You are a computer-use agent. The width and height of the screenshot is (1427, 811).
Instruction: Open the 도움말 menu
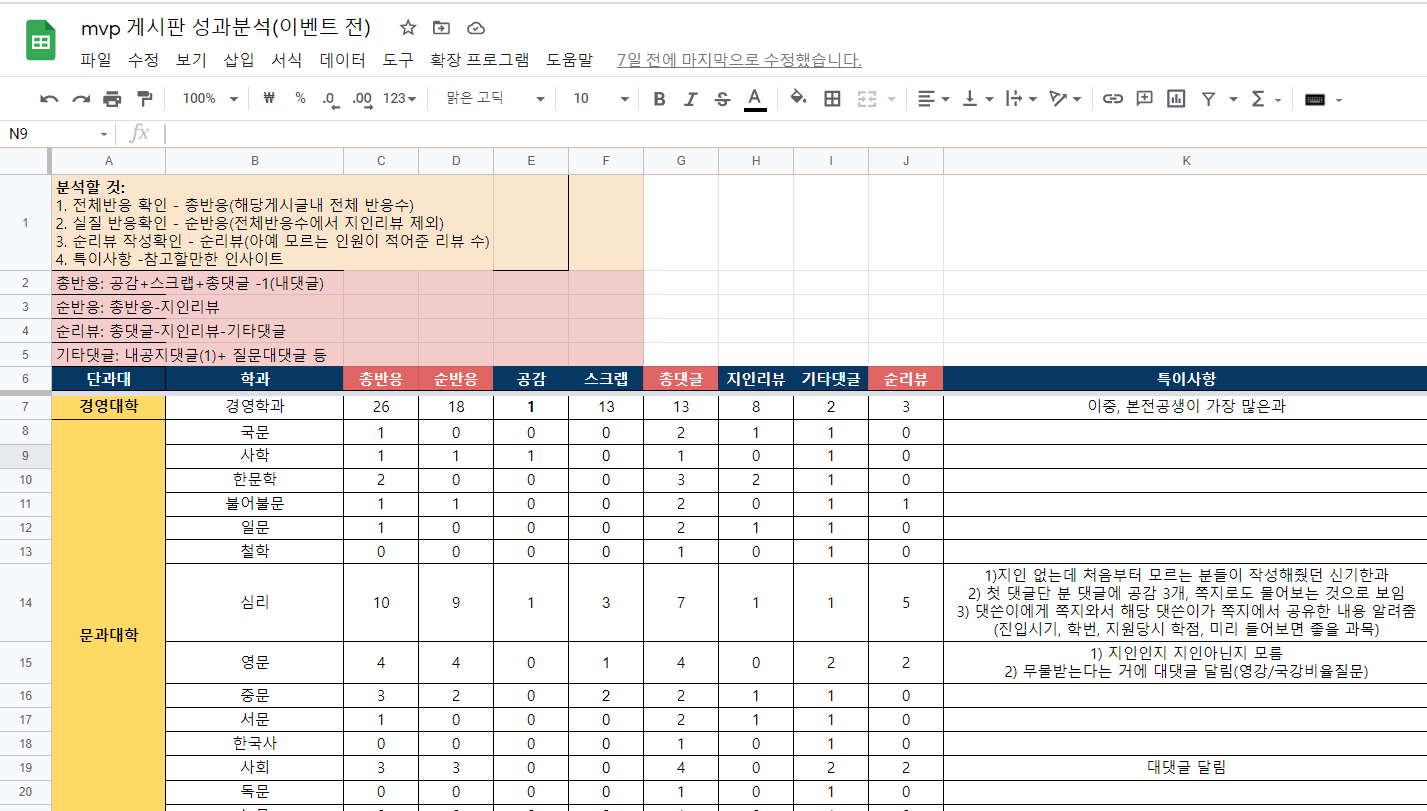570,60
